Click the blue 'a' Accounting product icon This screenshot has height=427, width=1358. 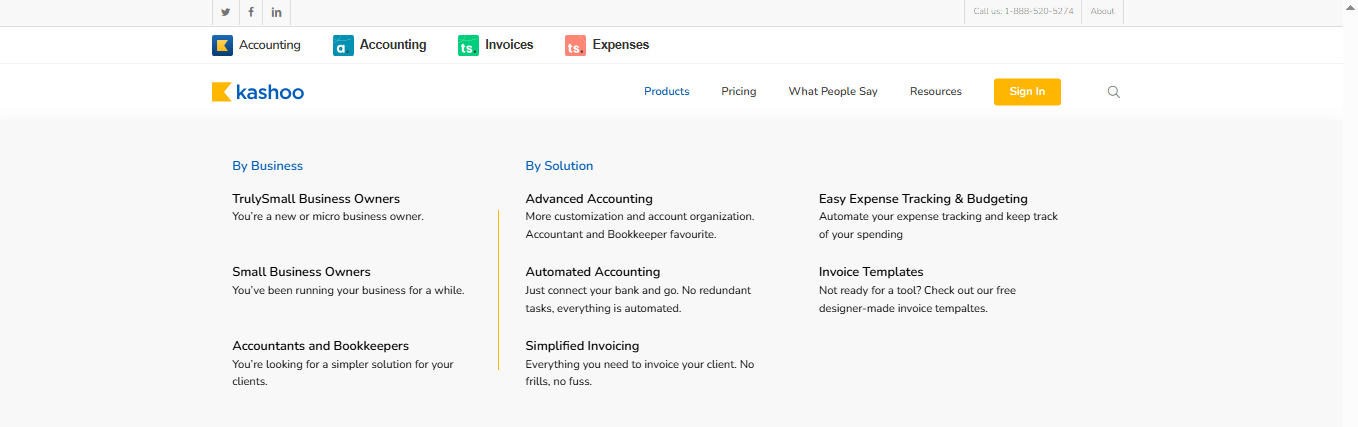tap(343, 45)
